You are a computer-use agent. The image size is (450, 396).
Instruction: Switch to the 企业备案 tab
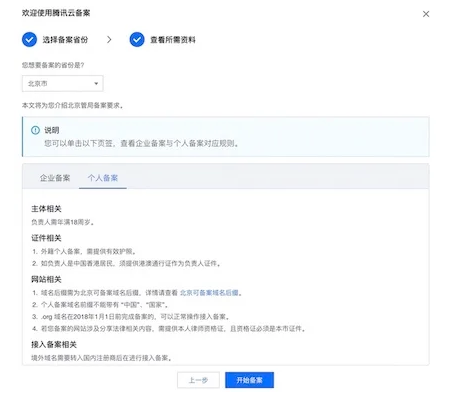tap(55, 178)
